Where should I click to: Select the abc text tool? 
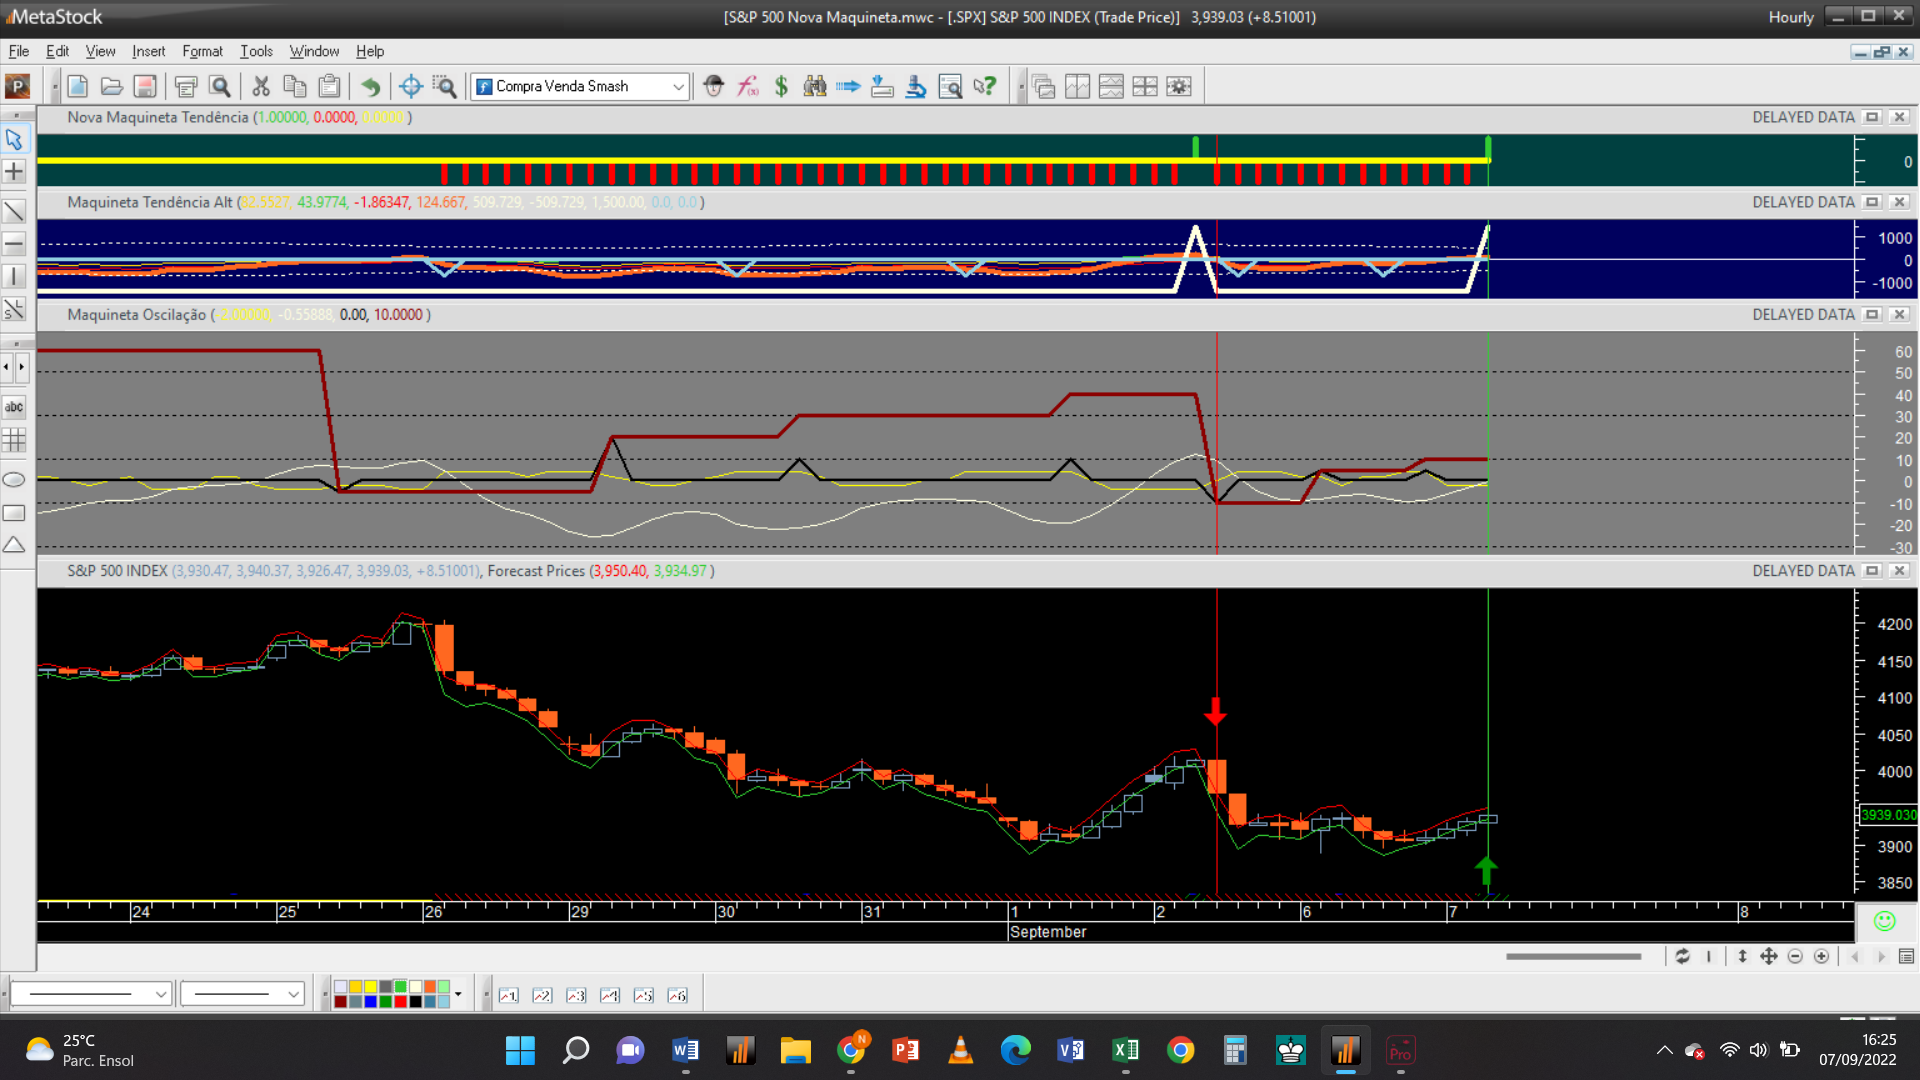(14, 407)
